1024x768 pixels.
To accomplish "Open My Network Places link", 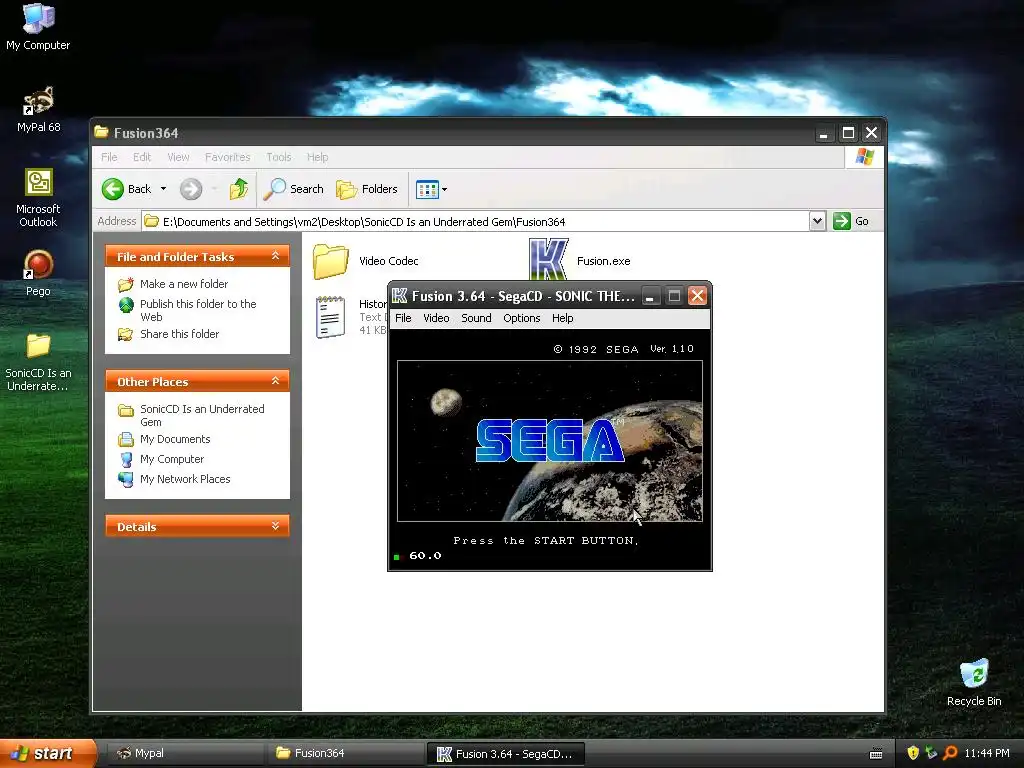I will click(x=185, y=479).
